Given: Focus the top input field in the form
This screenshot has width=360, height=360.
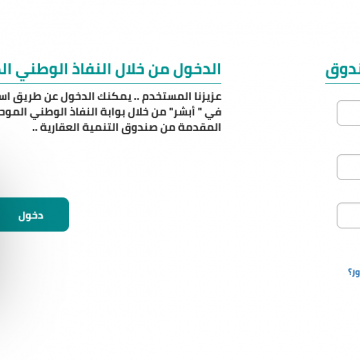Looking at the screenshot, I should pos(349,113).
